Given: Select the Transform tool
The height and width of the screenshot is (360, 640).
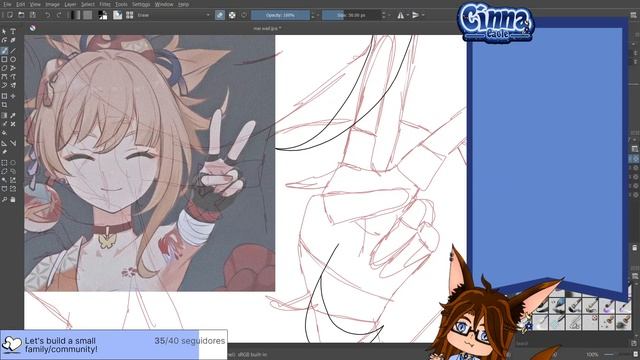Looking at the screenshot, I should [4, 96].
